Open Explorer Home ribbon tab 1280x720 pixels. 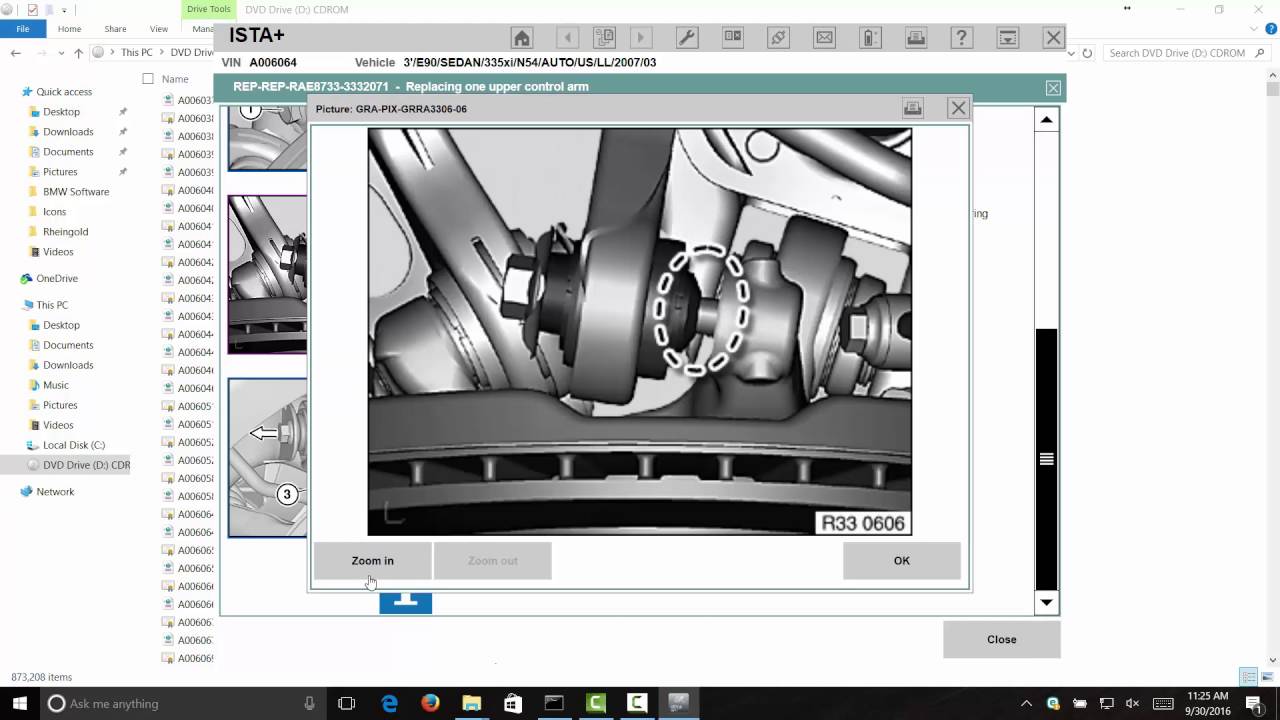pos(69,29)
